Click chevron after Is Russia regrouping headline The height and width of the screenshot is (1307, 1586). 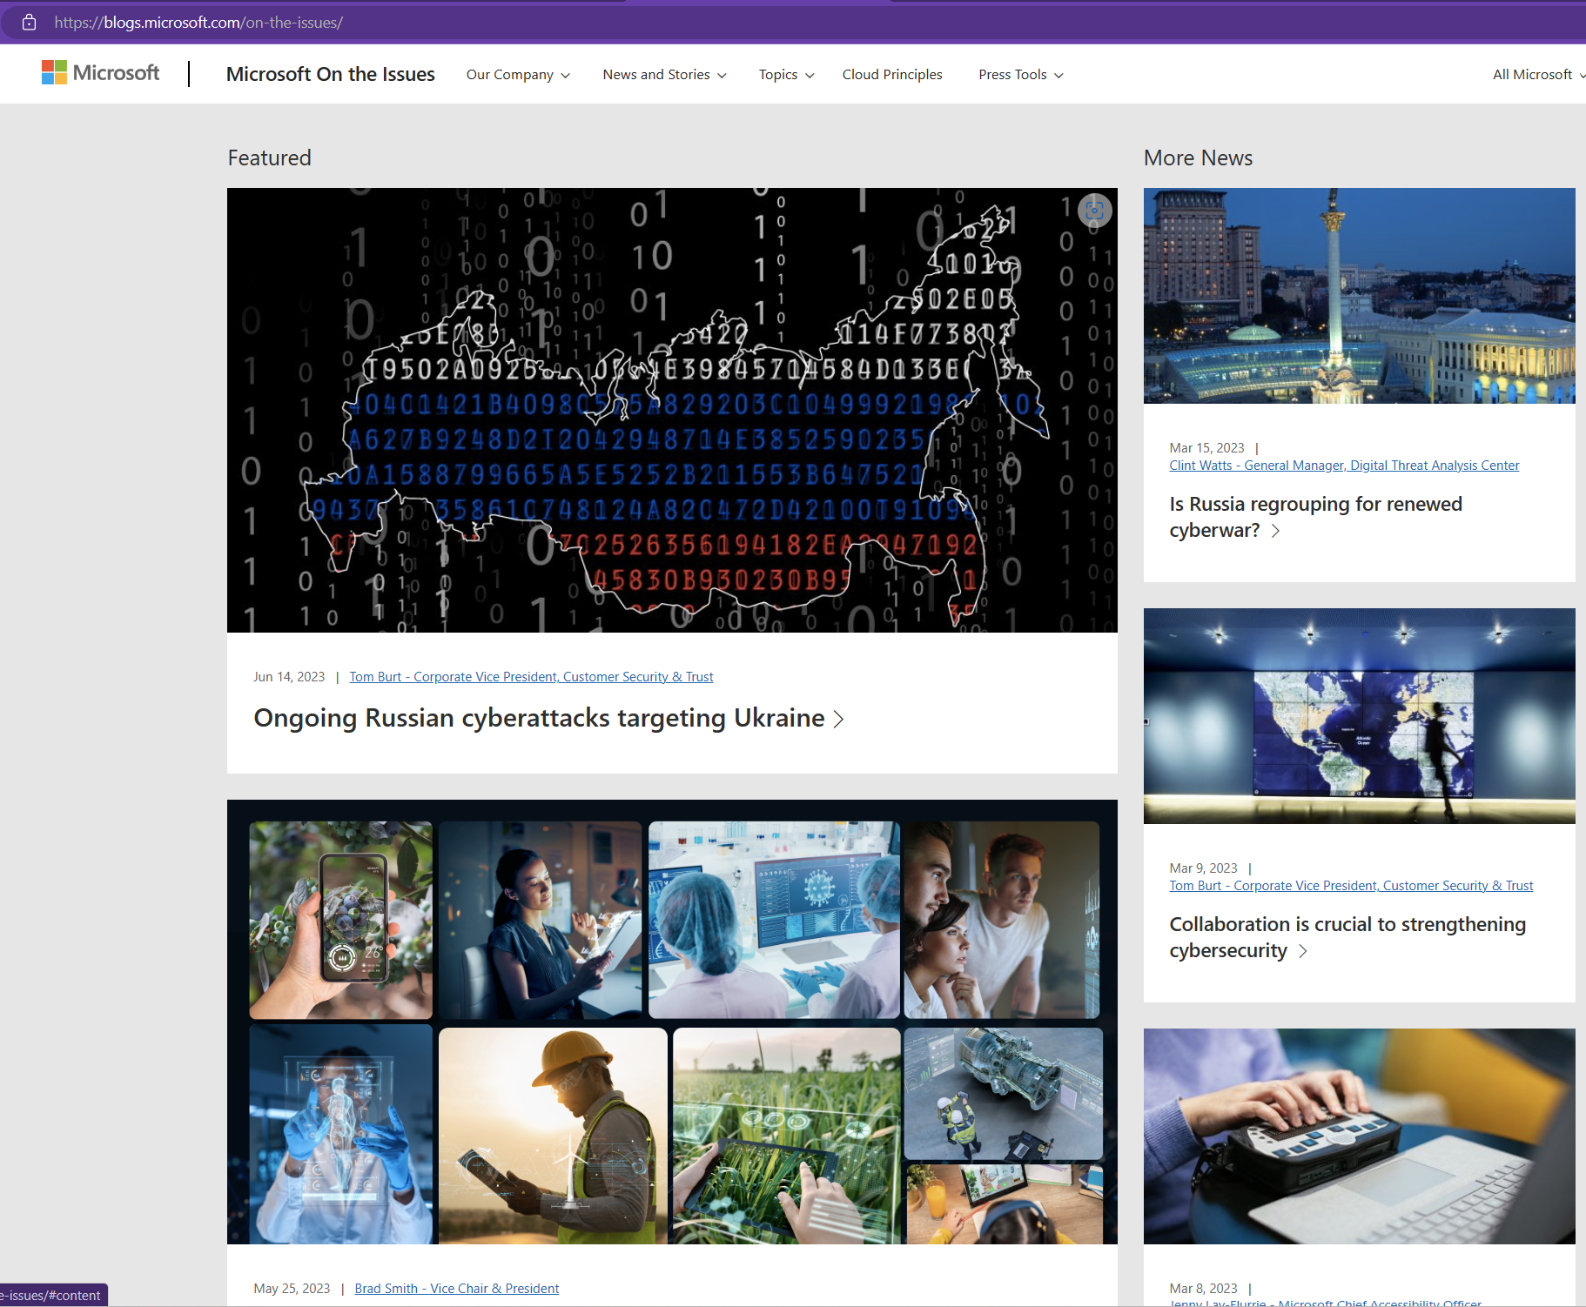pos(1276,531)
